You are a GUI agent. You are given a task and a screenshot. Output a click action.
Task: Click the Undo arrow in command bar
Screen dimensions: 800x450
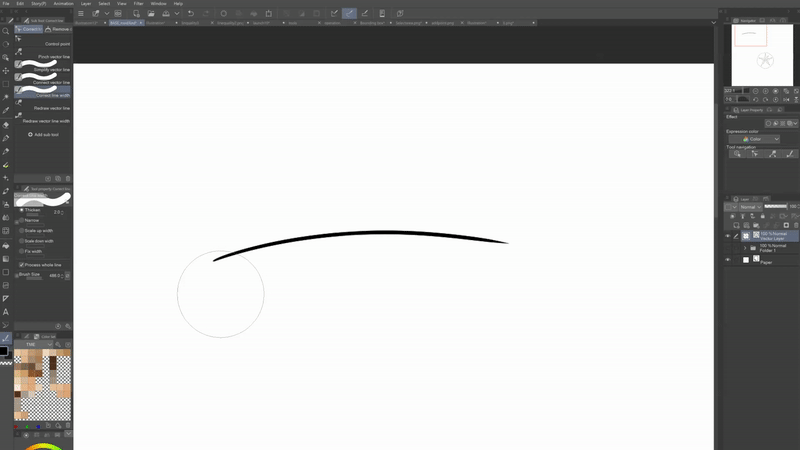(x=191, y=14)
